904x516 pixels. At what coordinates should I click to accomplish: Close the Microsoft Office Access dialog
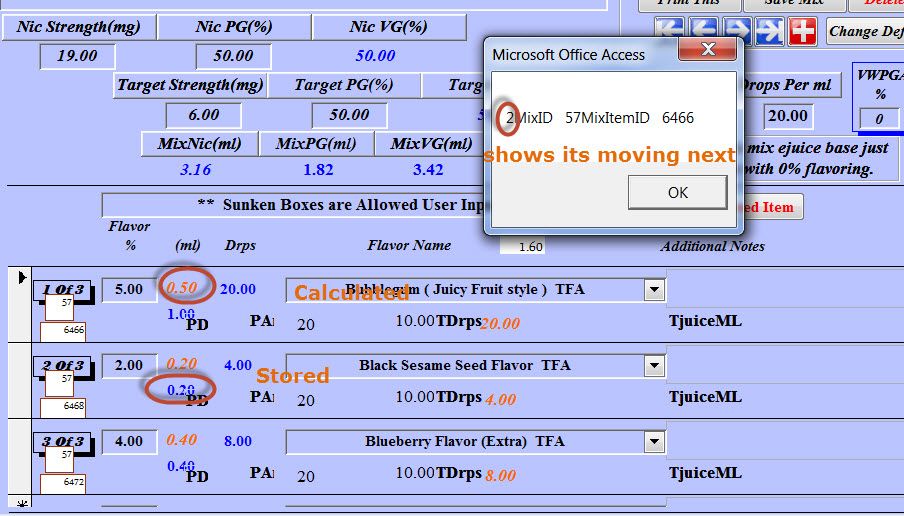(708, 49)
